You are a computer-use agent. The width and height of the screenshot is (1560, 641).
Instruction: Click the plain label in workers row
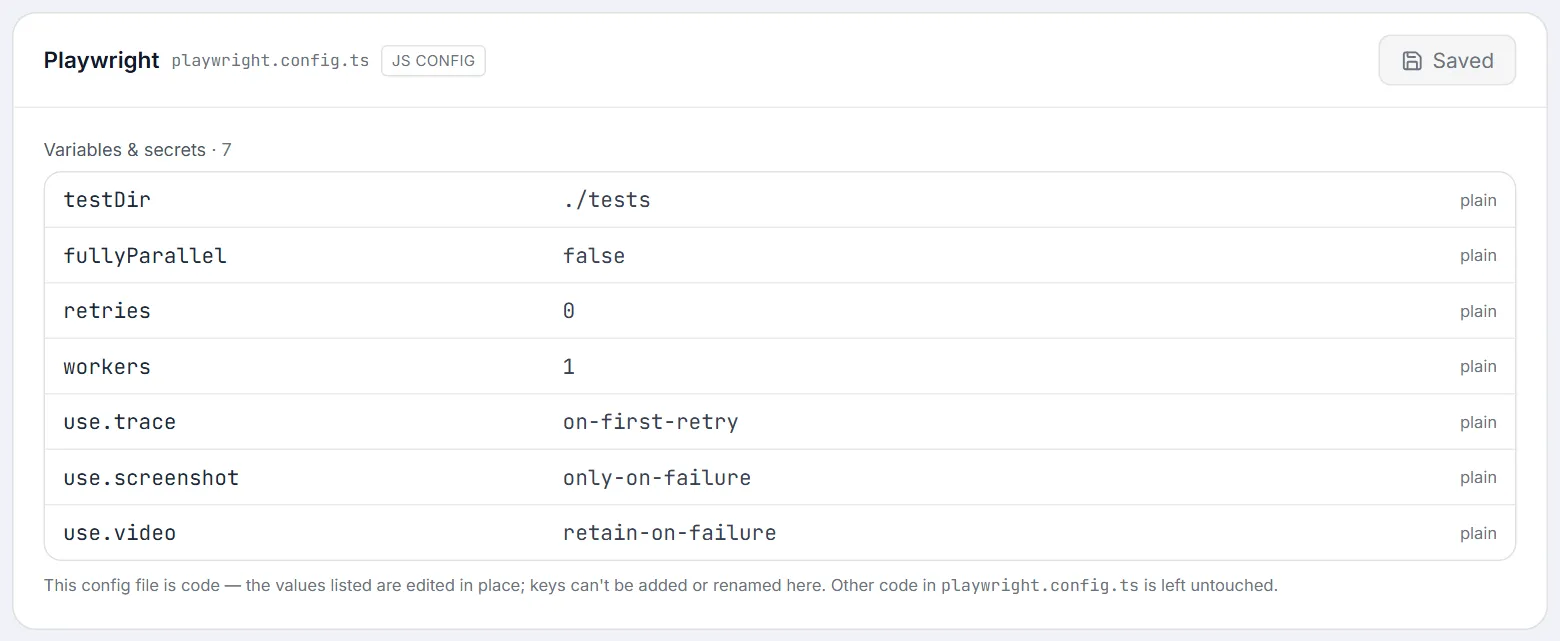coord(1478,367)
